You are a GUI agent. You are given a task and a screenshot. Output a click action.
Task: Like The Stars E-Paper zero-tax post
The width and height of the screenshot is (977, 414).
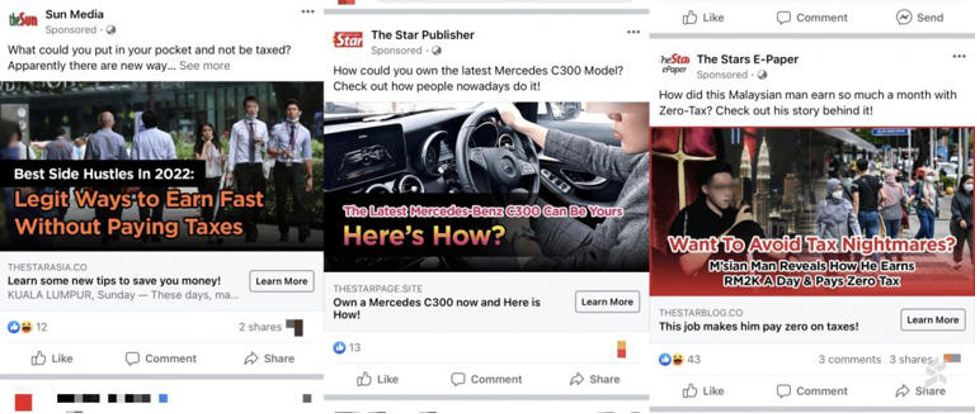(x=703, y=391)
